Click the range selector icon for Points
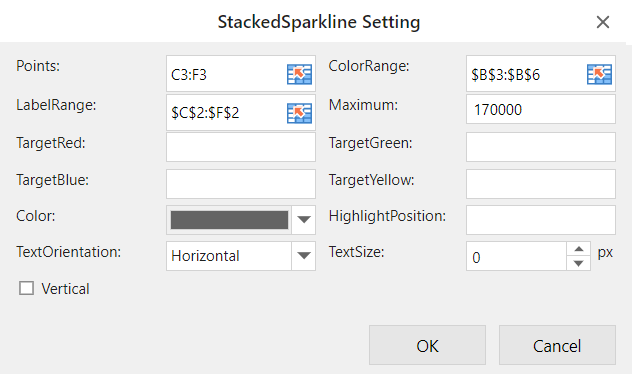The height and width of the screenshot is (374, 632). (x=299, y=74)
